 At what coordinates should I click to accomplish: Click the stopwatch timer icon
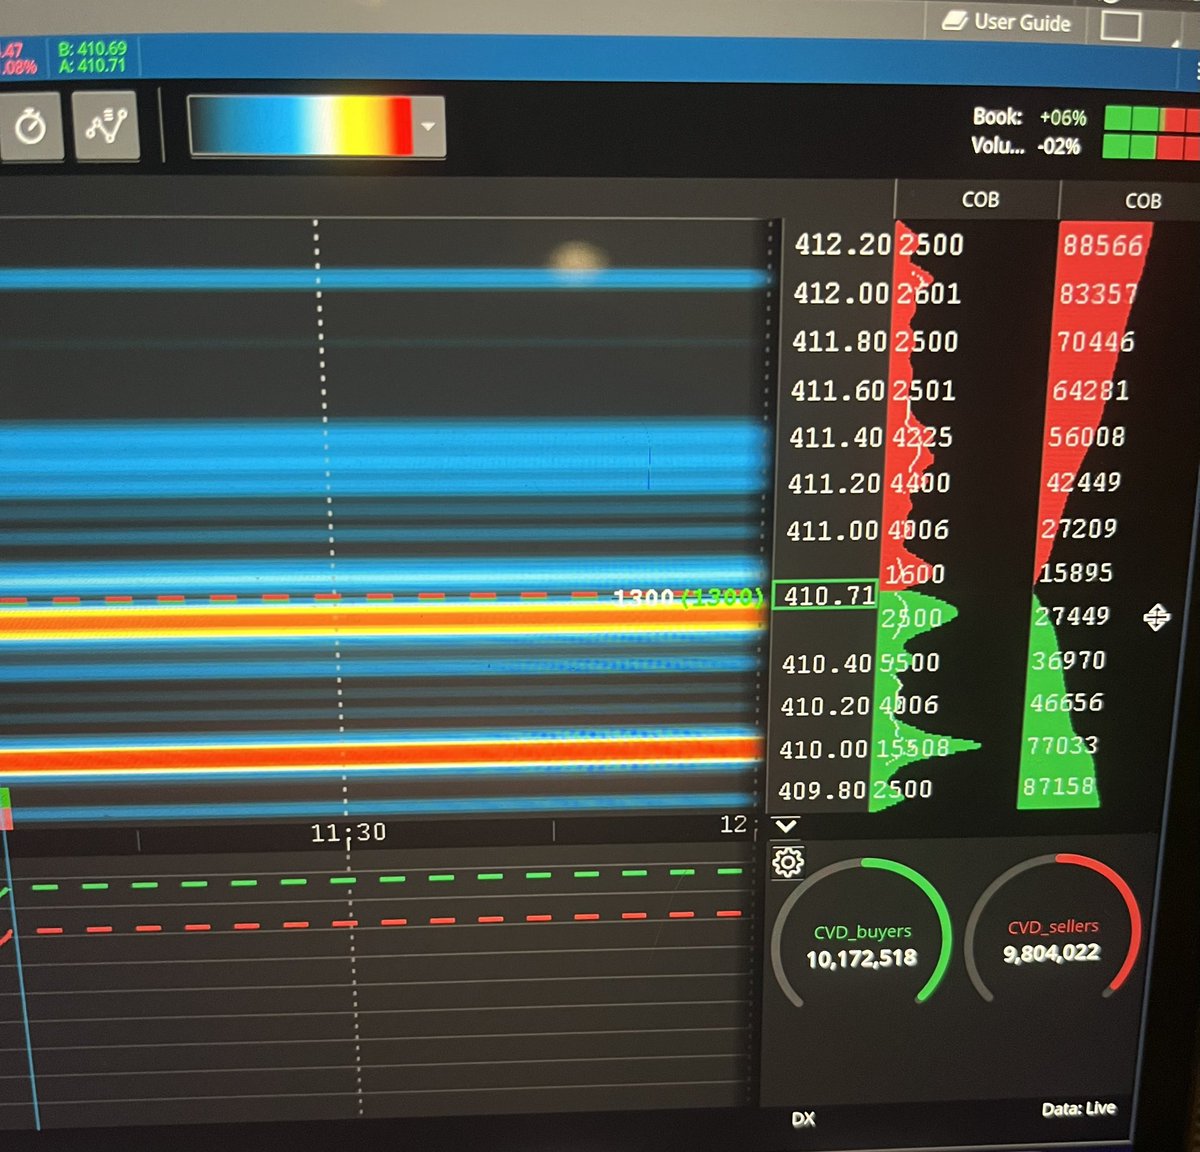pos(31,126)
